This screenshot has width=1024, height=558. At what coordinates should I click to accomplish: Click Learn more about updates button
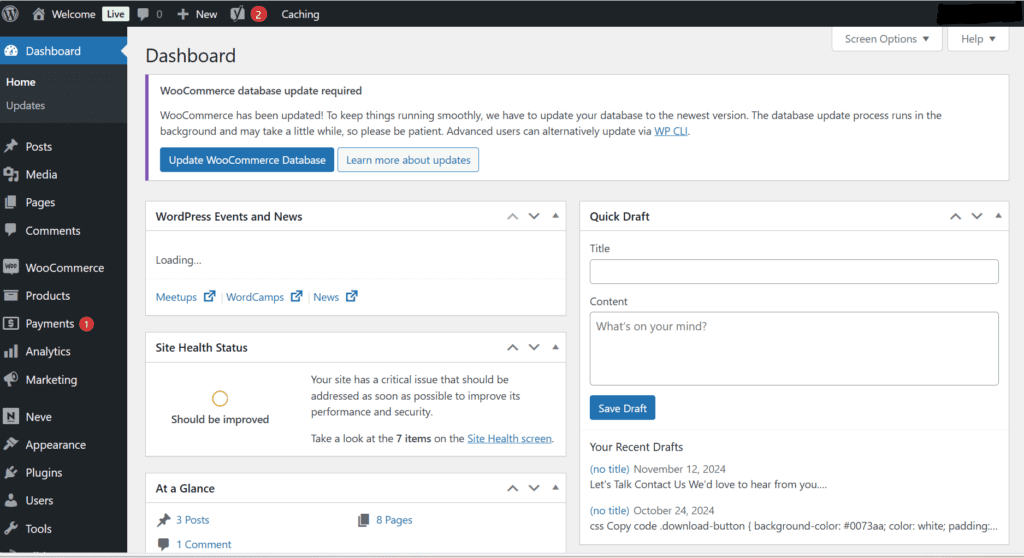coord(408,160)
